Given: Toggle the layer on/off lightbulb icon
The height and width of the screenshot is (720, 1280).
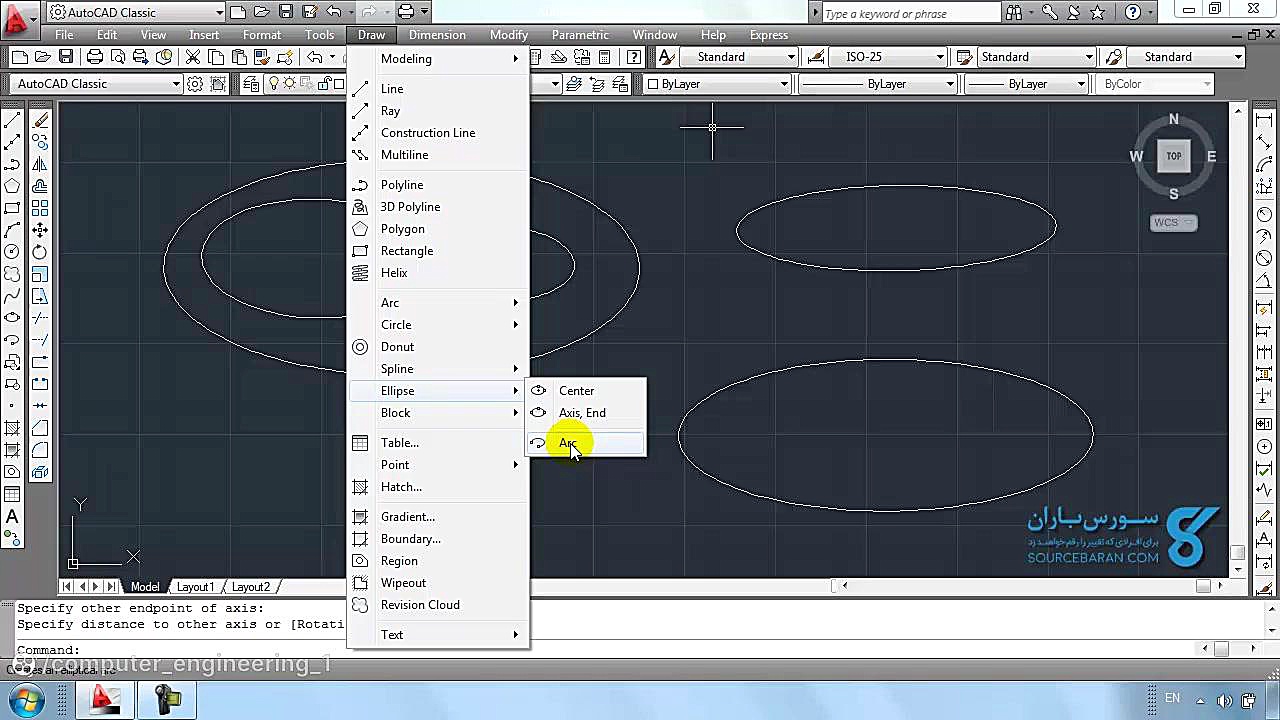Looking at the screenshot, I should pos(273,84).
